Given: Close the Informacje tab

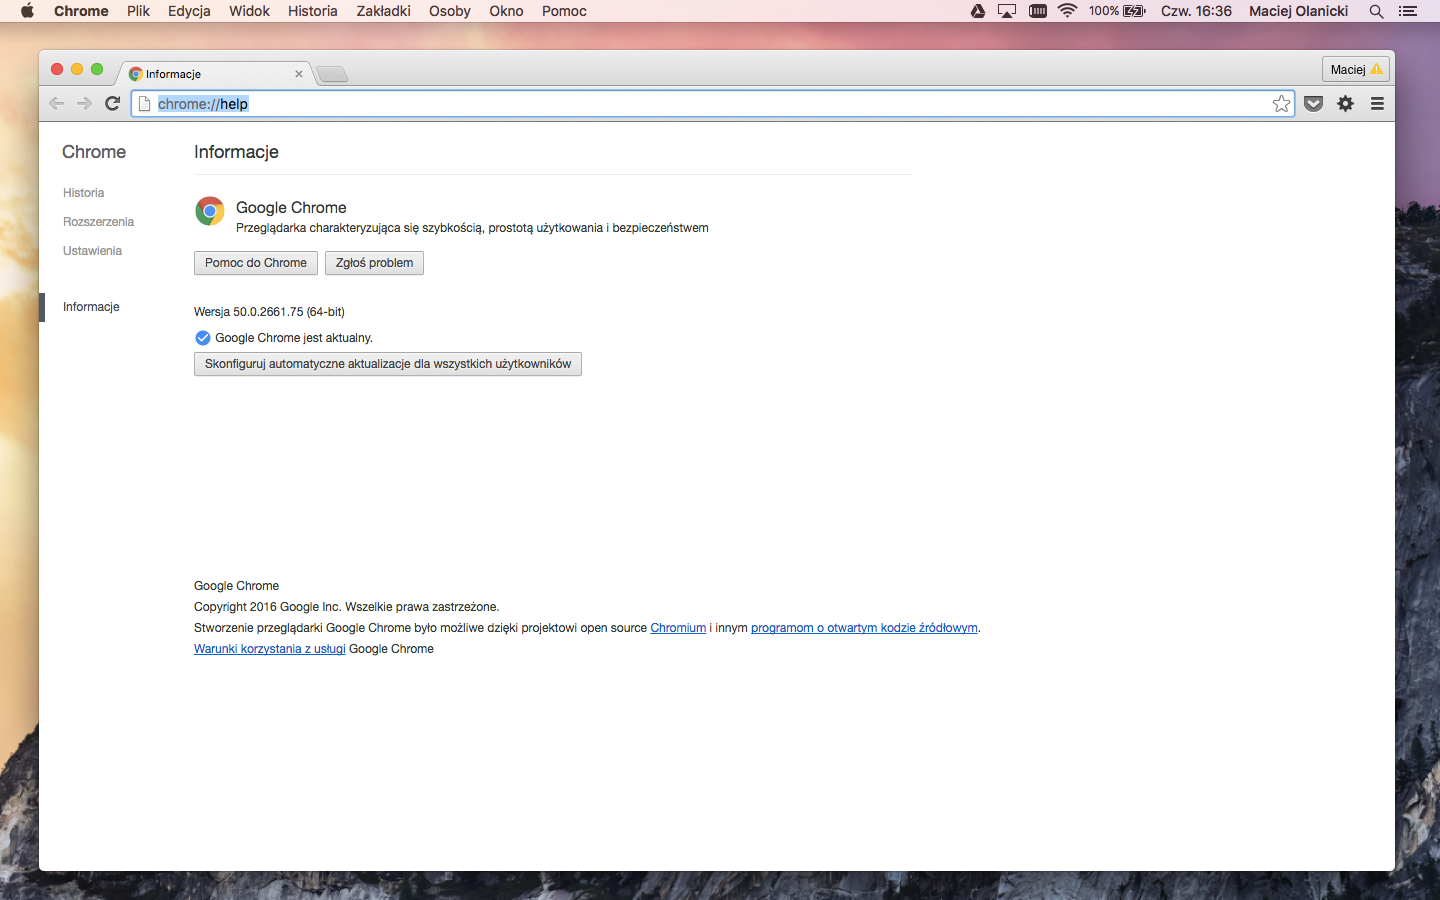Looking at the screenshot, I should click(298, 74).
